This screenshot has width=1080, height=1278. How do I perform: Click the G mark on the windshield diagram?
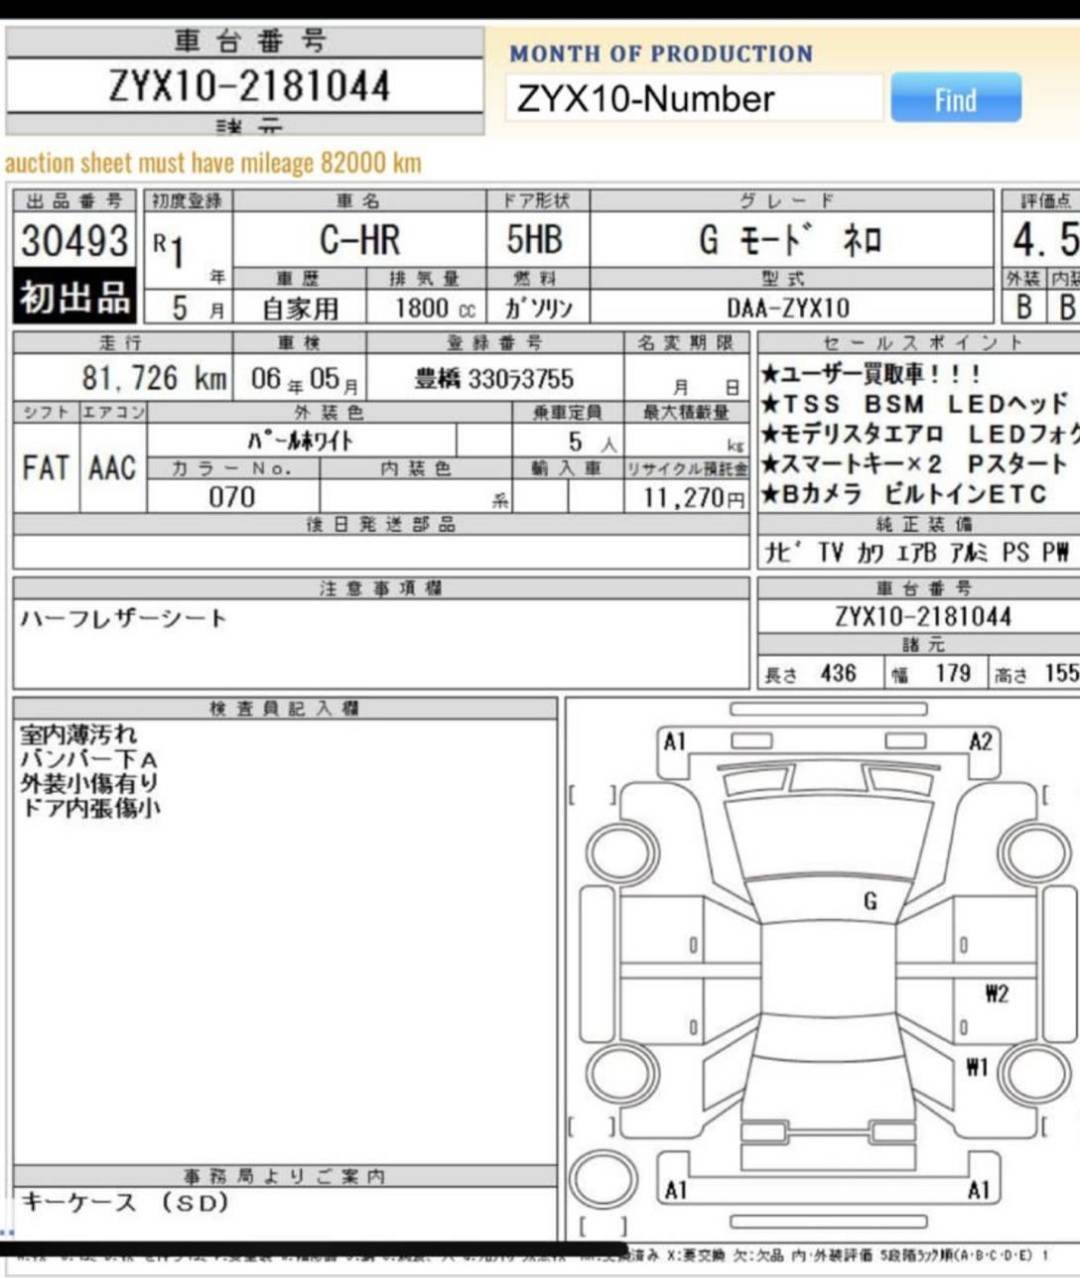tap(870, 902)
